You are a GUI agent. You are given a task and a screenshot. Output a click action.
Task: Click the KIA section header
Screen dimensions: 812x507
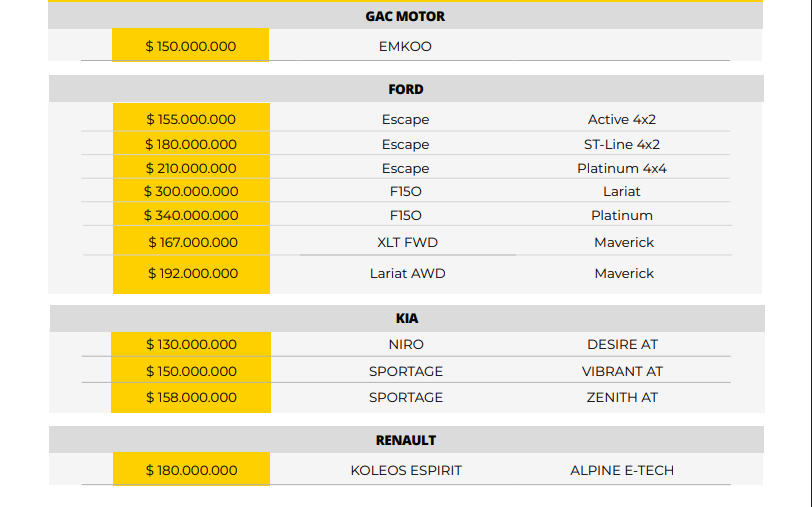406,318
